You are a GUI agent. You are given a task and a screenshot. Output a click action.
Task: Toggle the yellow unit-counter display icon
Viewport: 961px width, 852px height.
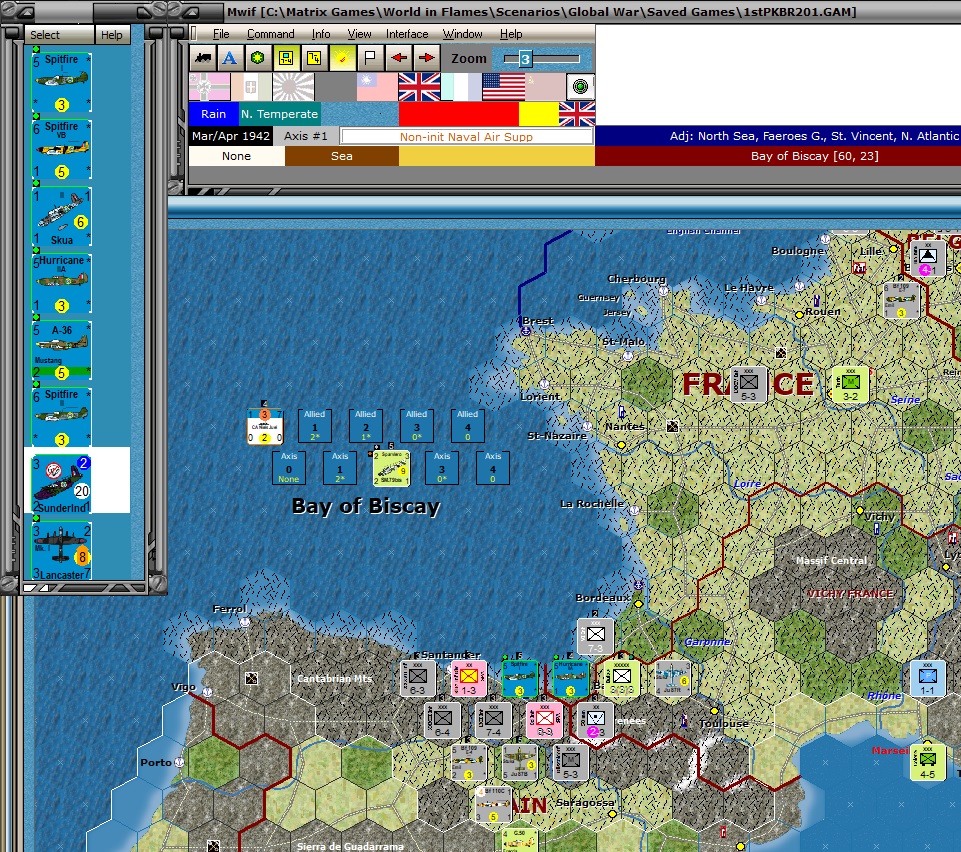(286, 58)
